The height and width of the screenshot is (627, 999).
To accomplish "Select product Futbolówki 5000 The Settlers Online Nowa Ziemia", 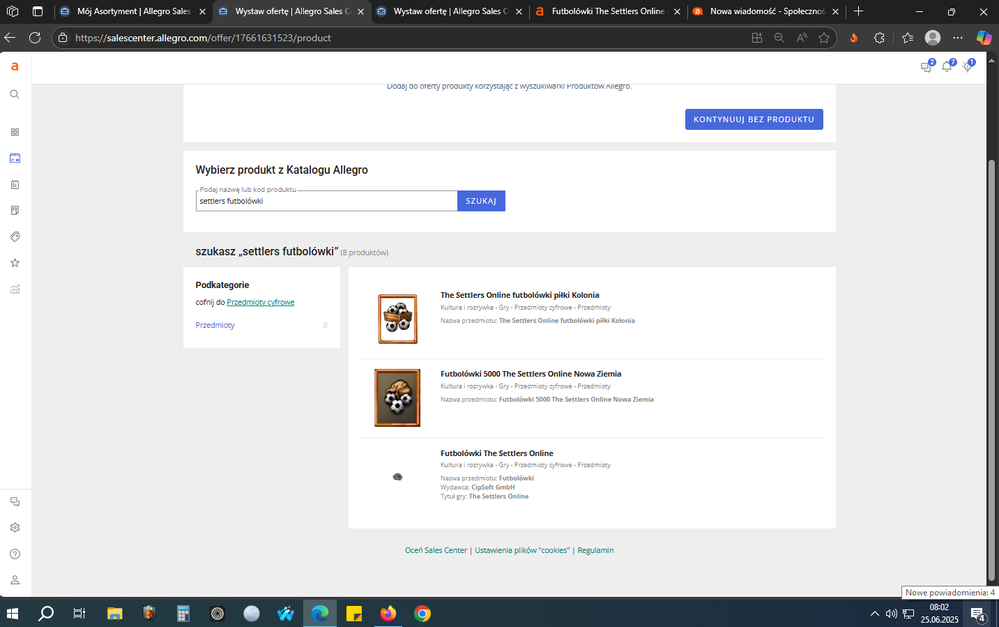I will click(x=531, y=374).
